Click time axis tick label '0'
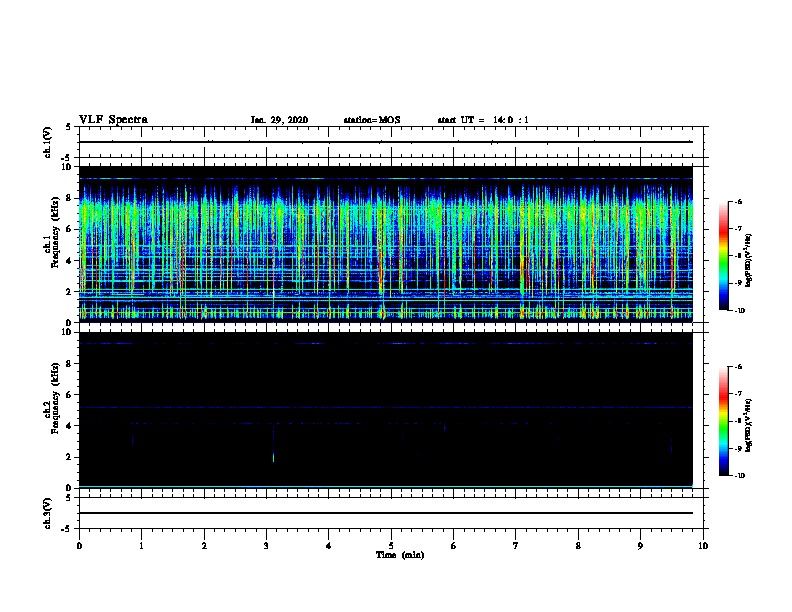Screen dimensions: 792x612 (79, 546)
